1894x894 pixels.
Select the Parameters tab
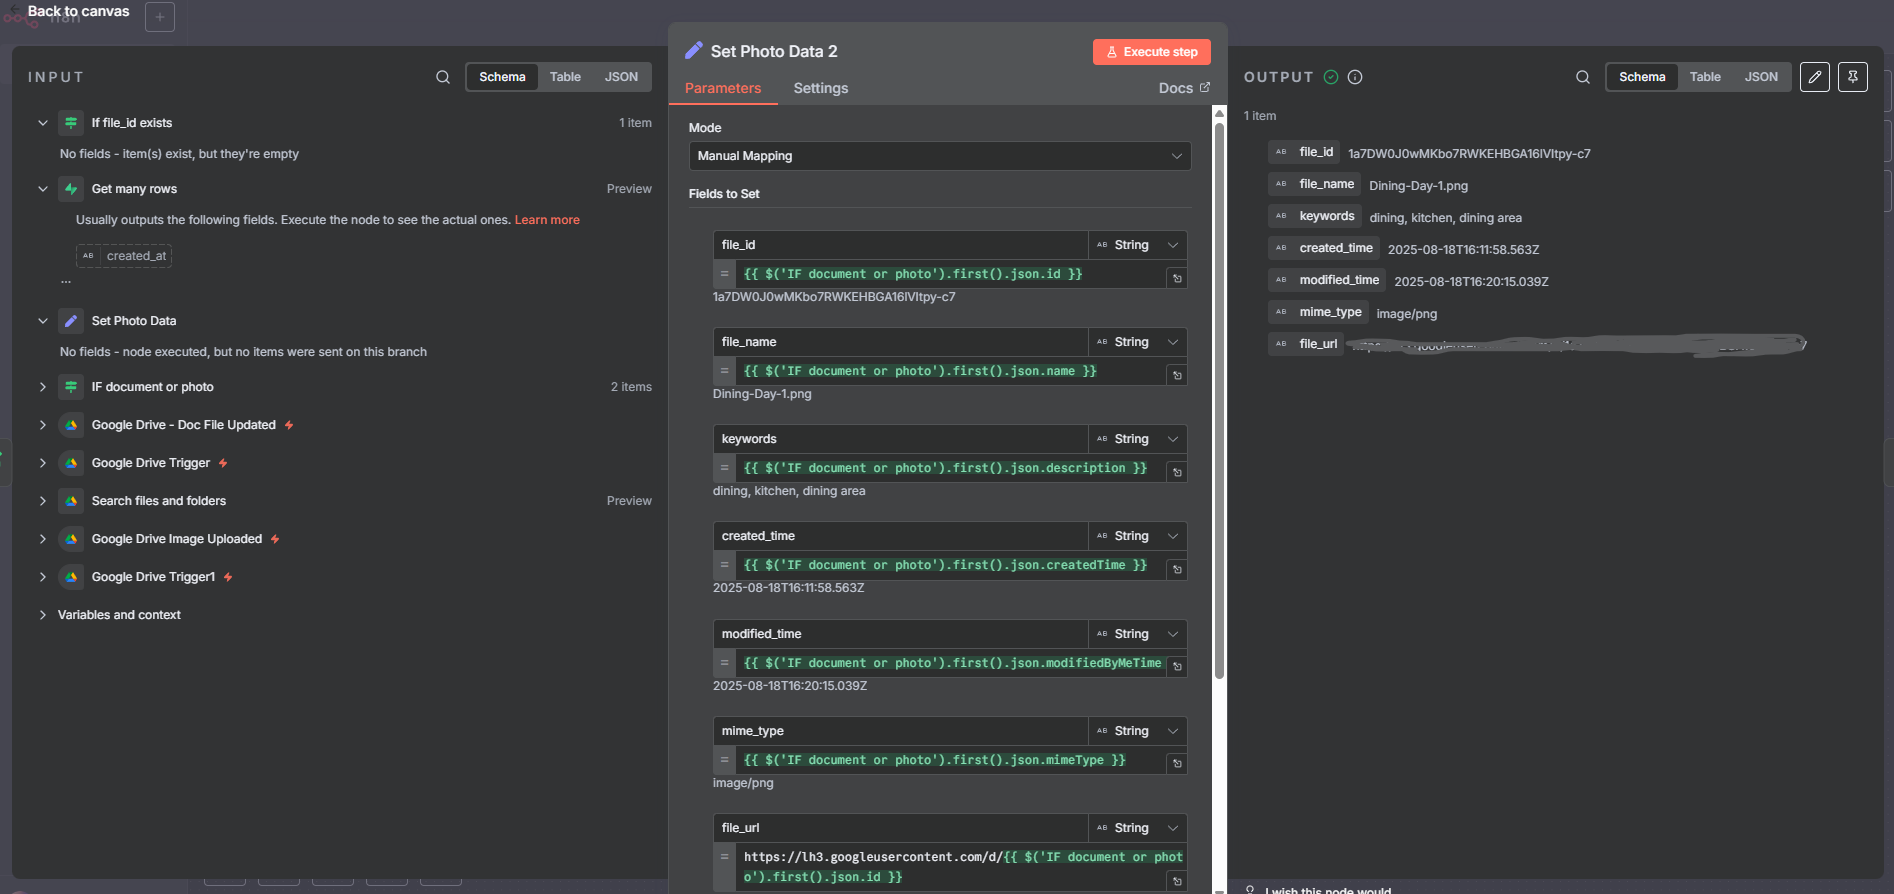723,88
